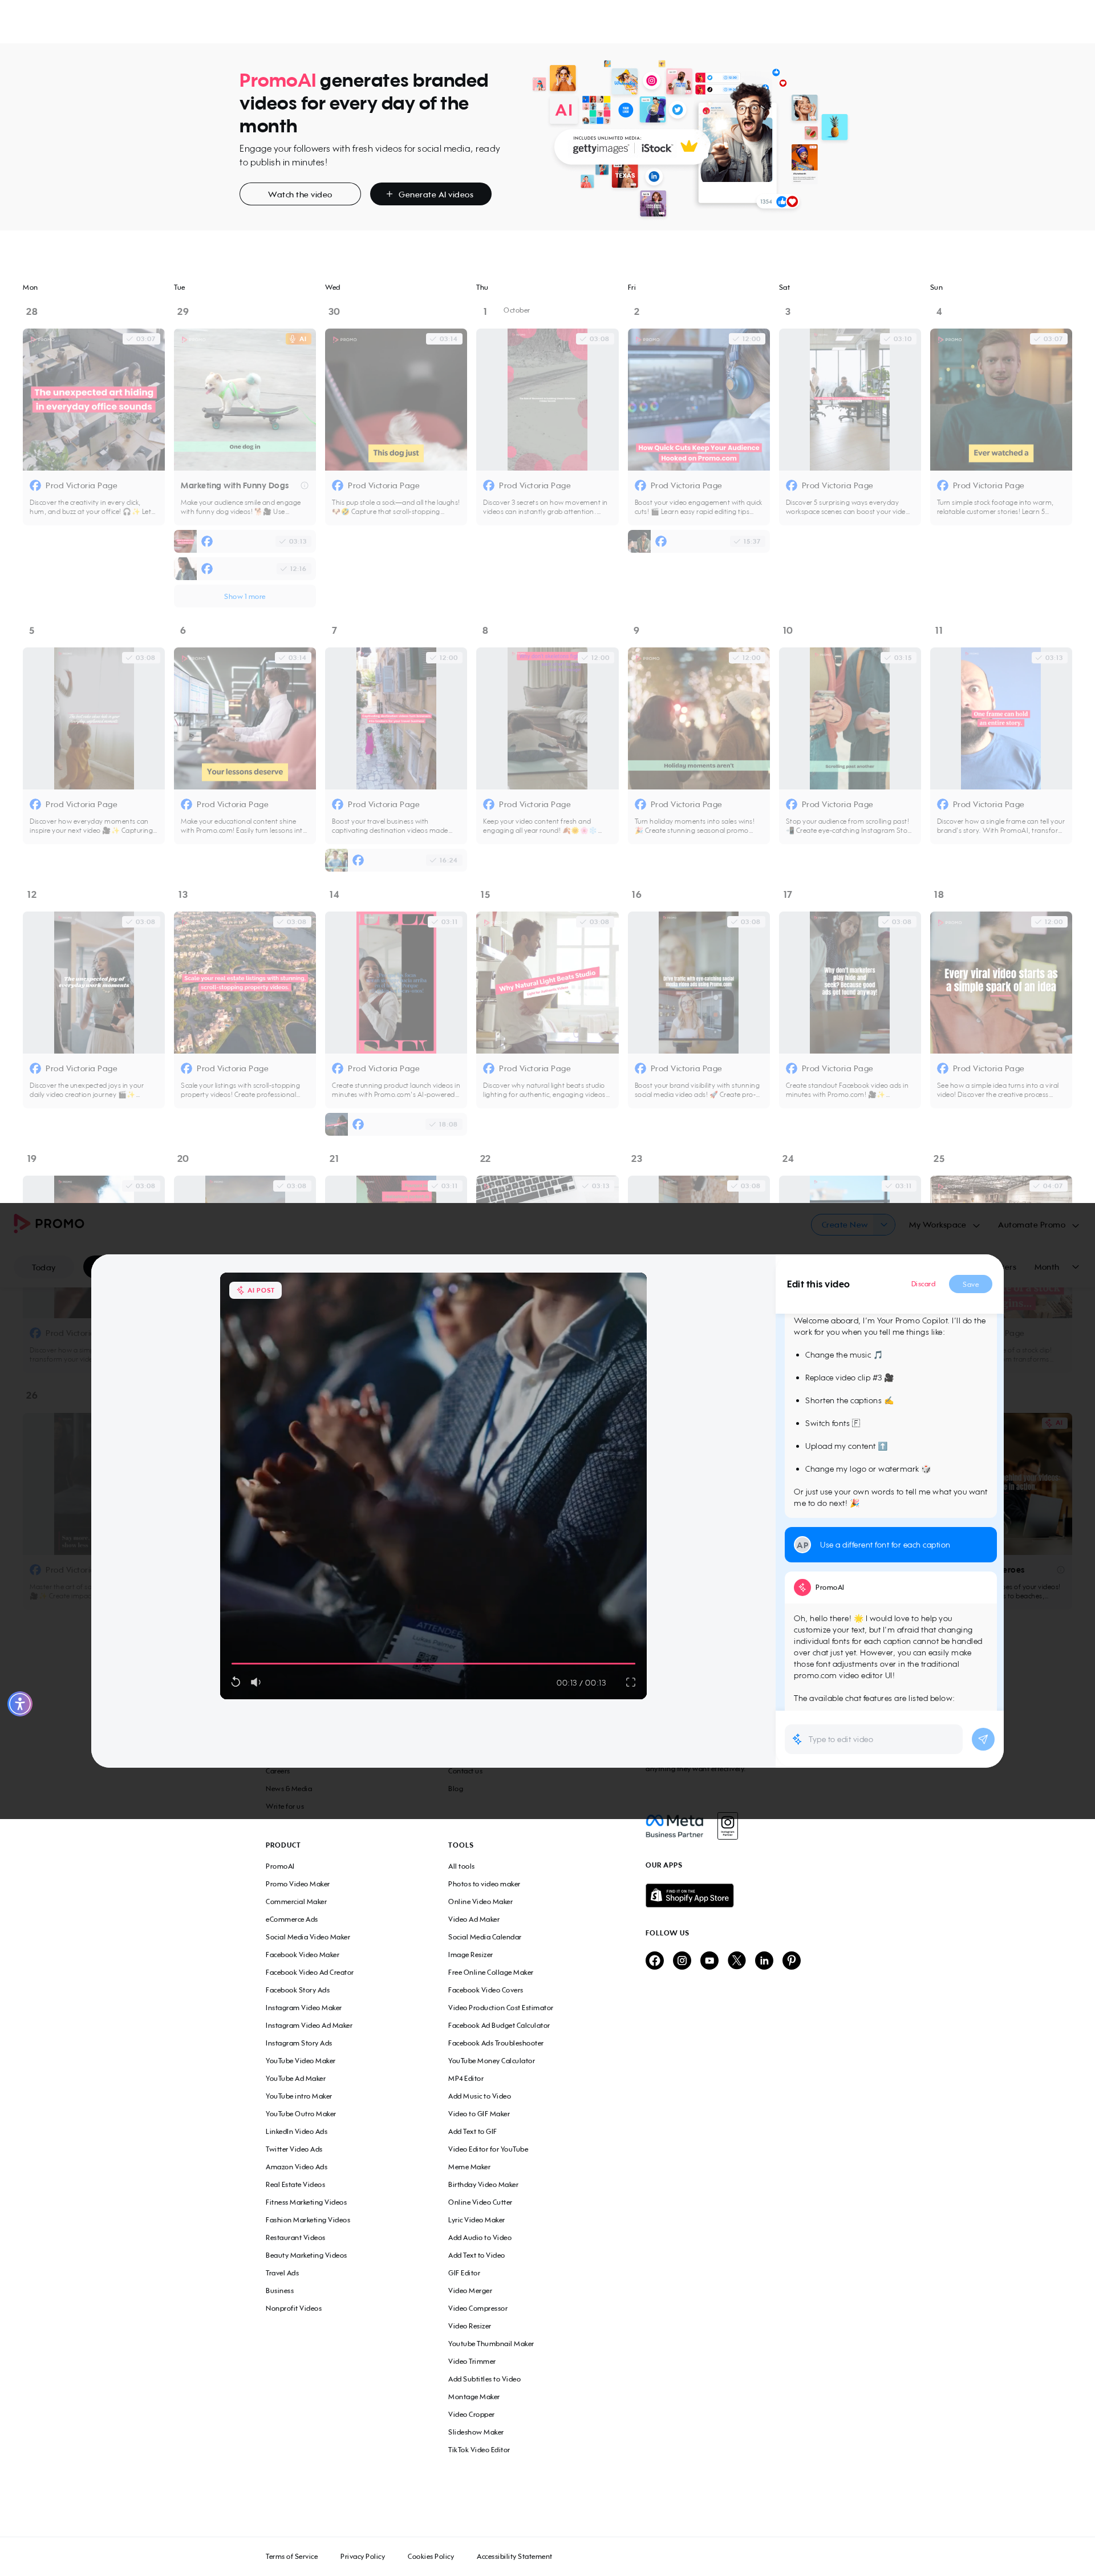The width and height of the screenshot is (1095, 2576).
Task: Open the Month view dropdown
Action: point(1056,1267)
